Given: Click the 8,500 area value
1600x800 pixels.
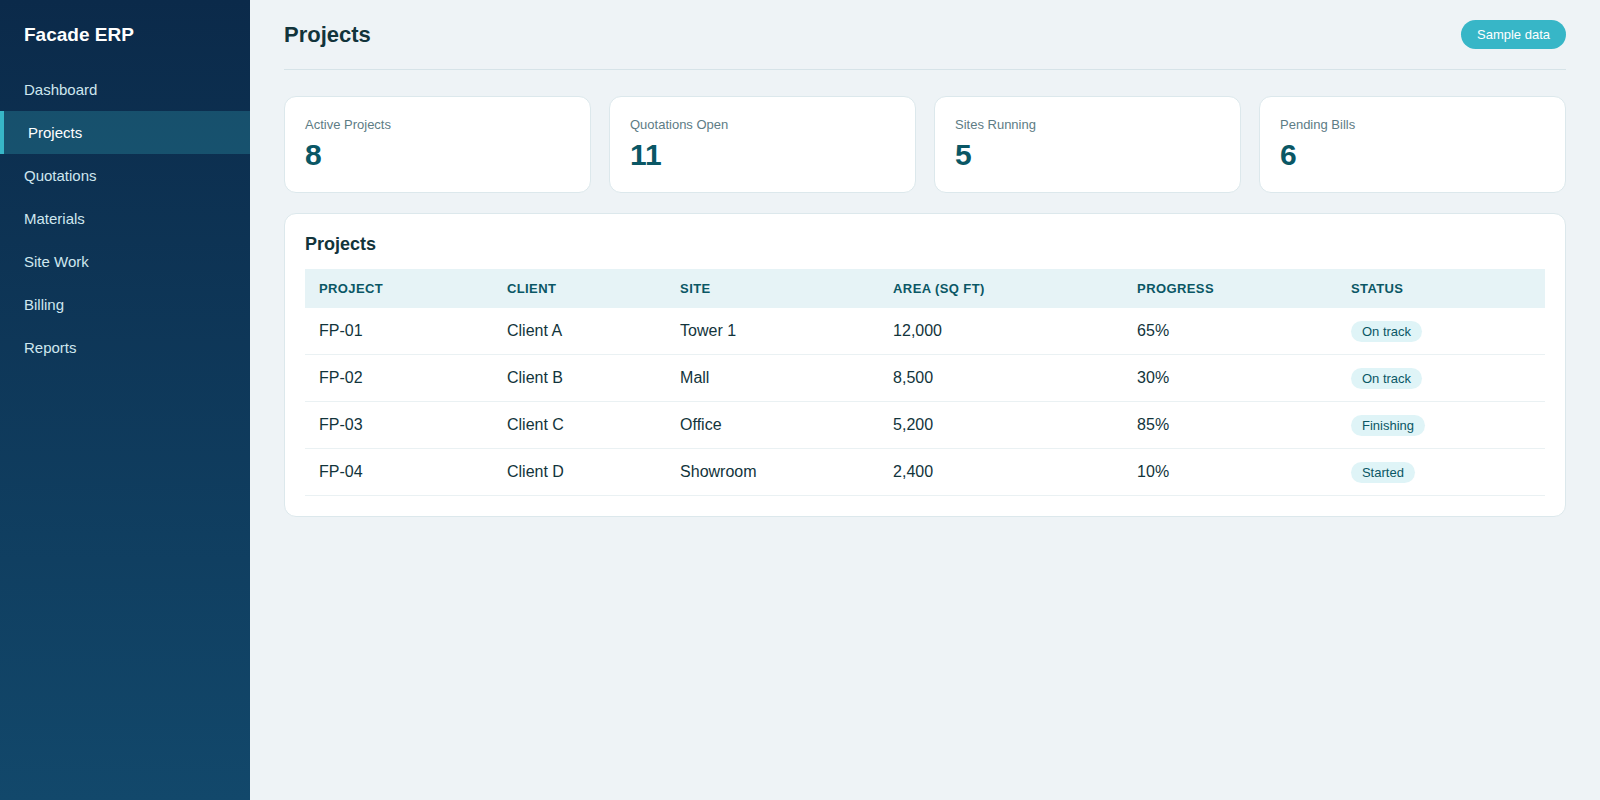Looking at the screenshot, I should pyautogui.click(x=913, y=378).
